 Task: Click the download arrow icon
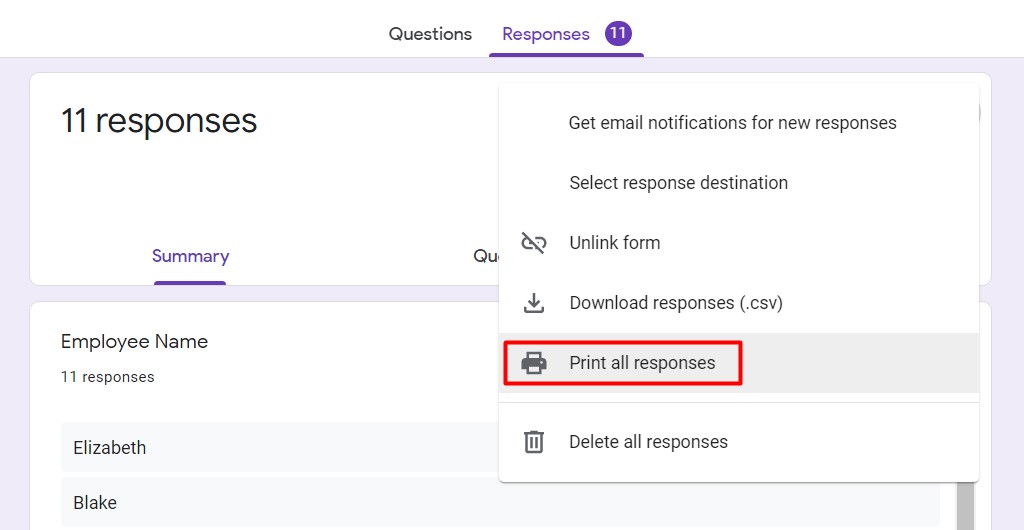534,303
